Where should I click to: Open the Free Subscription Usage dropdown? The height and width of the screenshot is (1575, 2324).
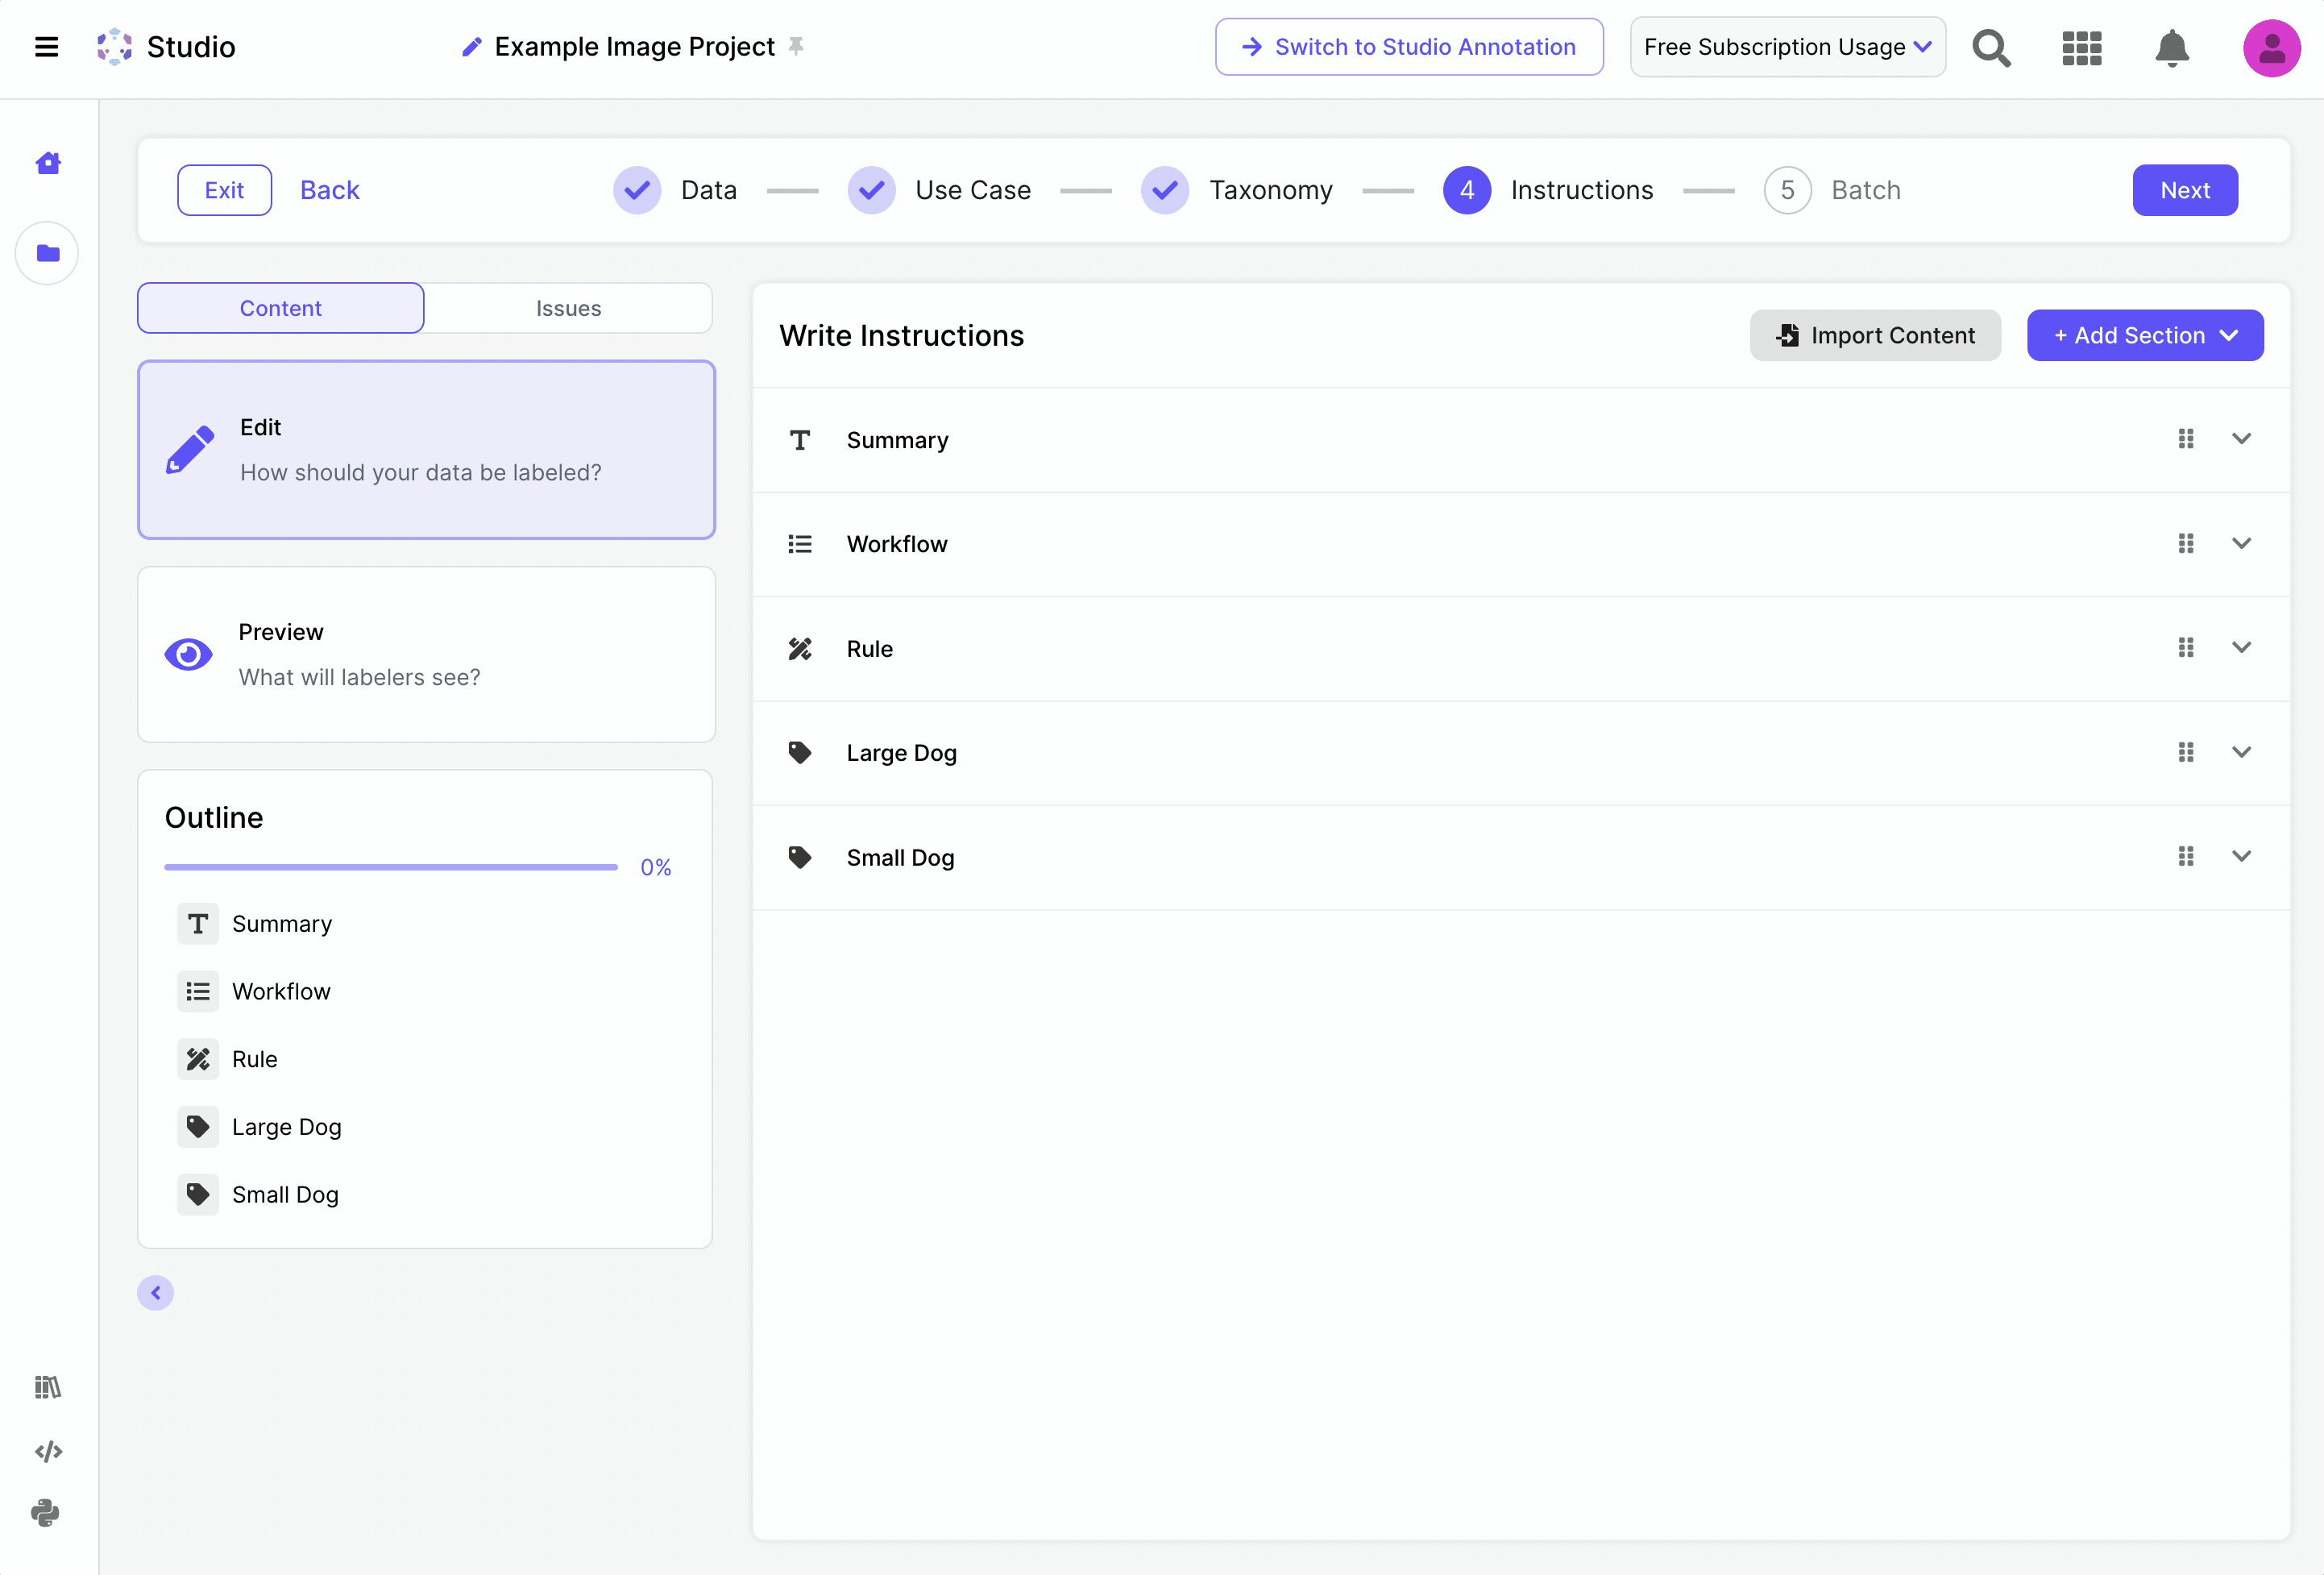point(1787,47)
